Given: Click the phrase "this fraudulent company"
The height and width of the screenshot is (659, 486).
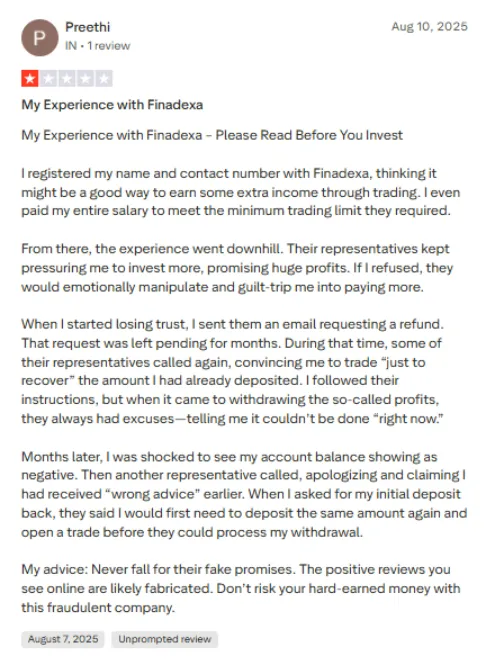Looking at the screenshot, I should click(98, 607).
